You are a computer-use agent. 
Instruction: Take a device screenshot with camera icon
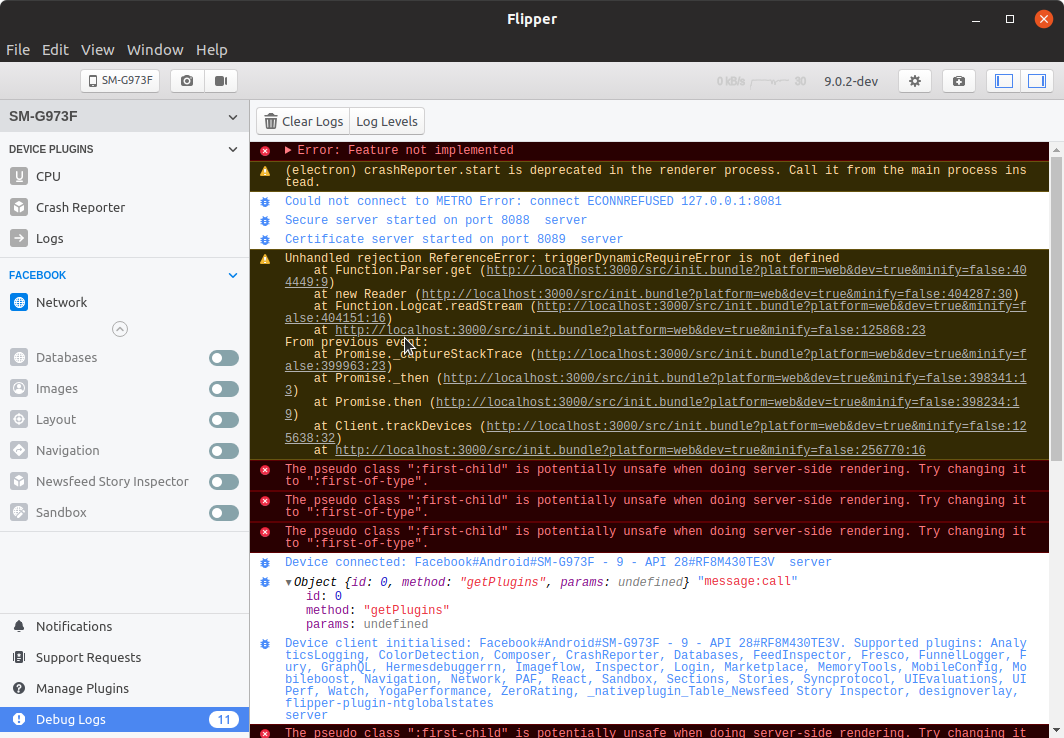(x=187, y=81)
